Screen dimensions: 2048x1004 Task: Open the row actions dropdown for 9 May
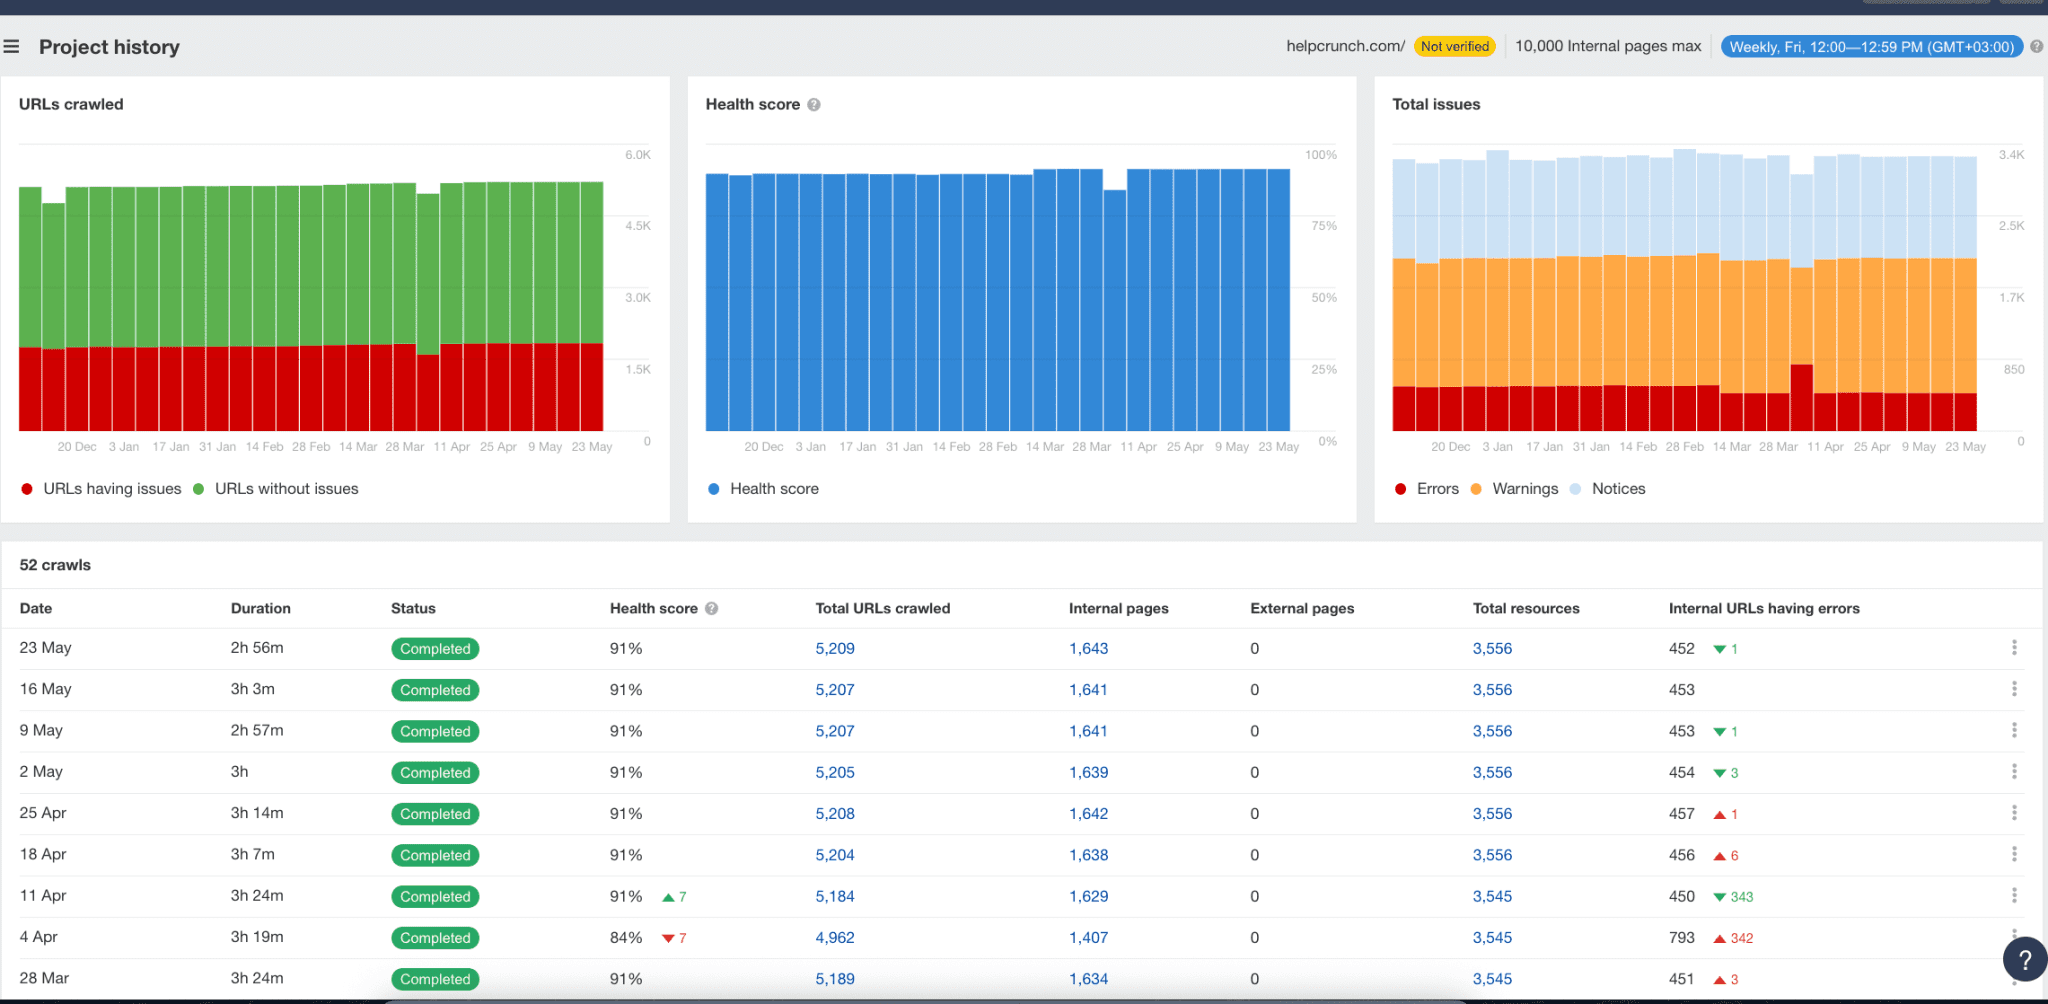pos(2015,730)
